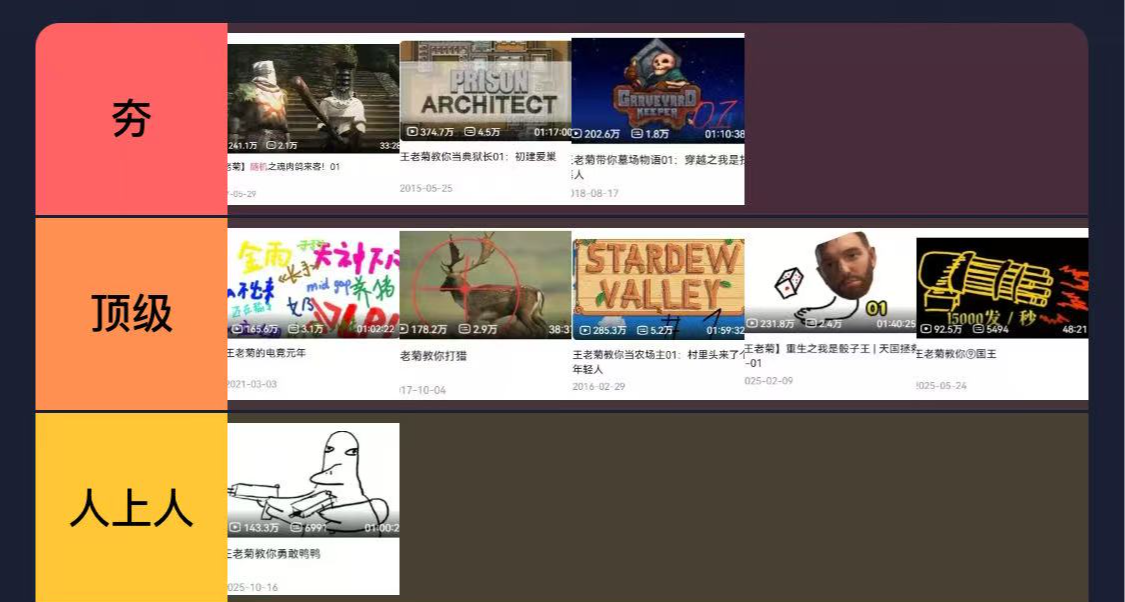Click the play count icon on Graveyard Keeper card
The width and height of the screenshot is (1125, 602).
tap(578, 134)
